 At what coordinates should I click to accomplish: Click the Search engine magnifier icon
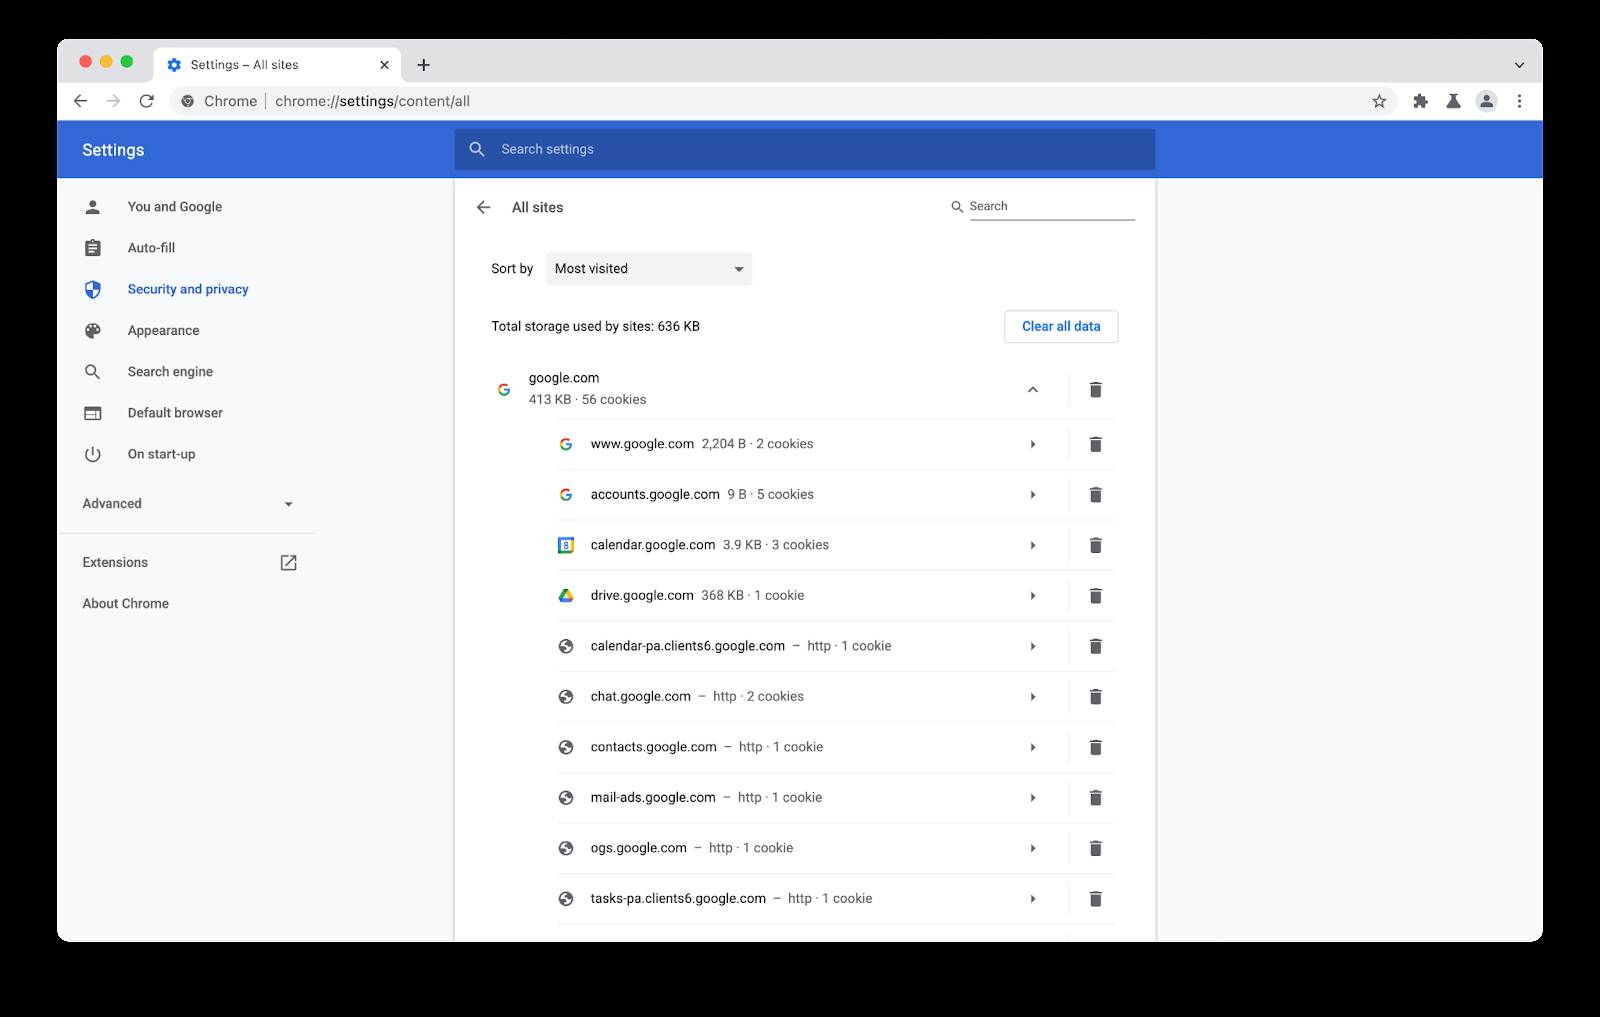point(92,371)
